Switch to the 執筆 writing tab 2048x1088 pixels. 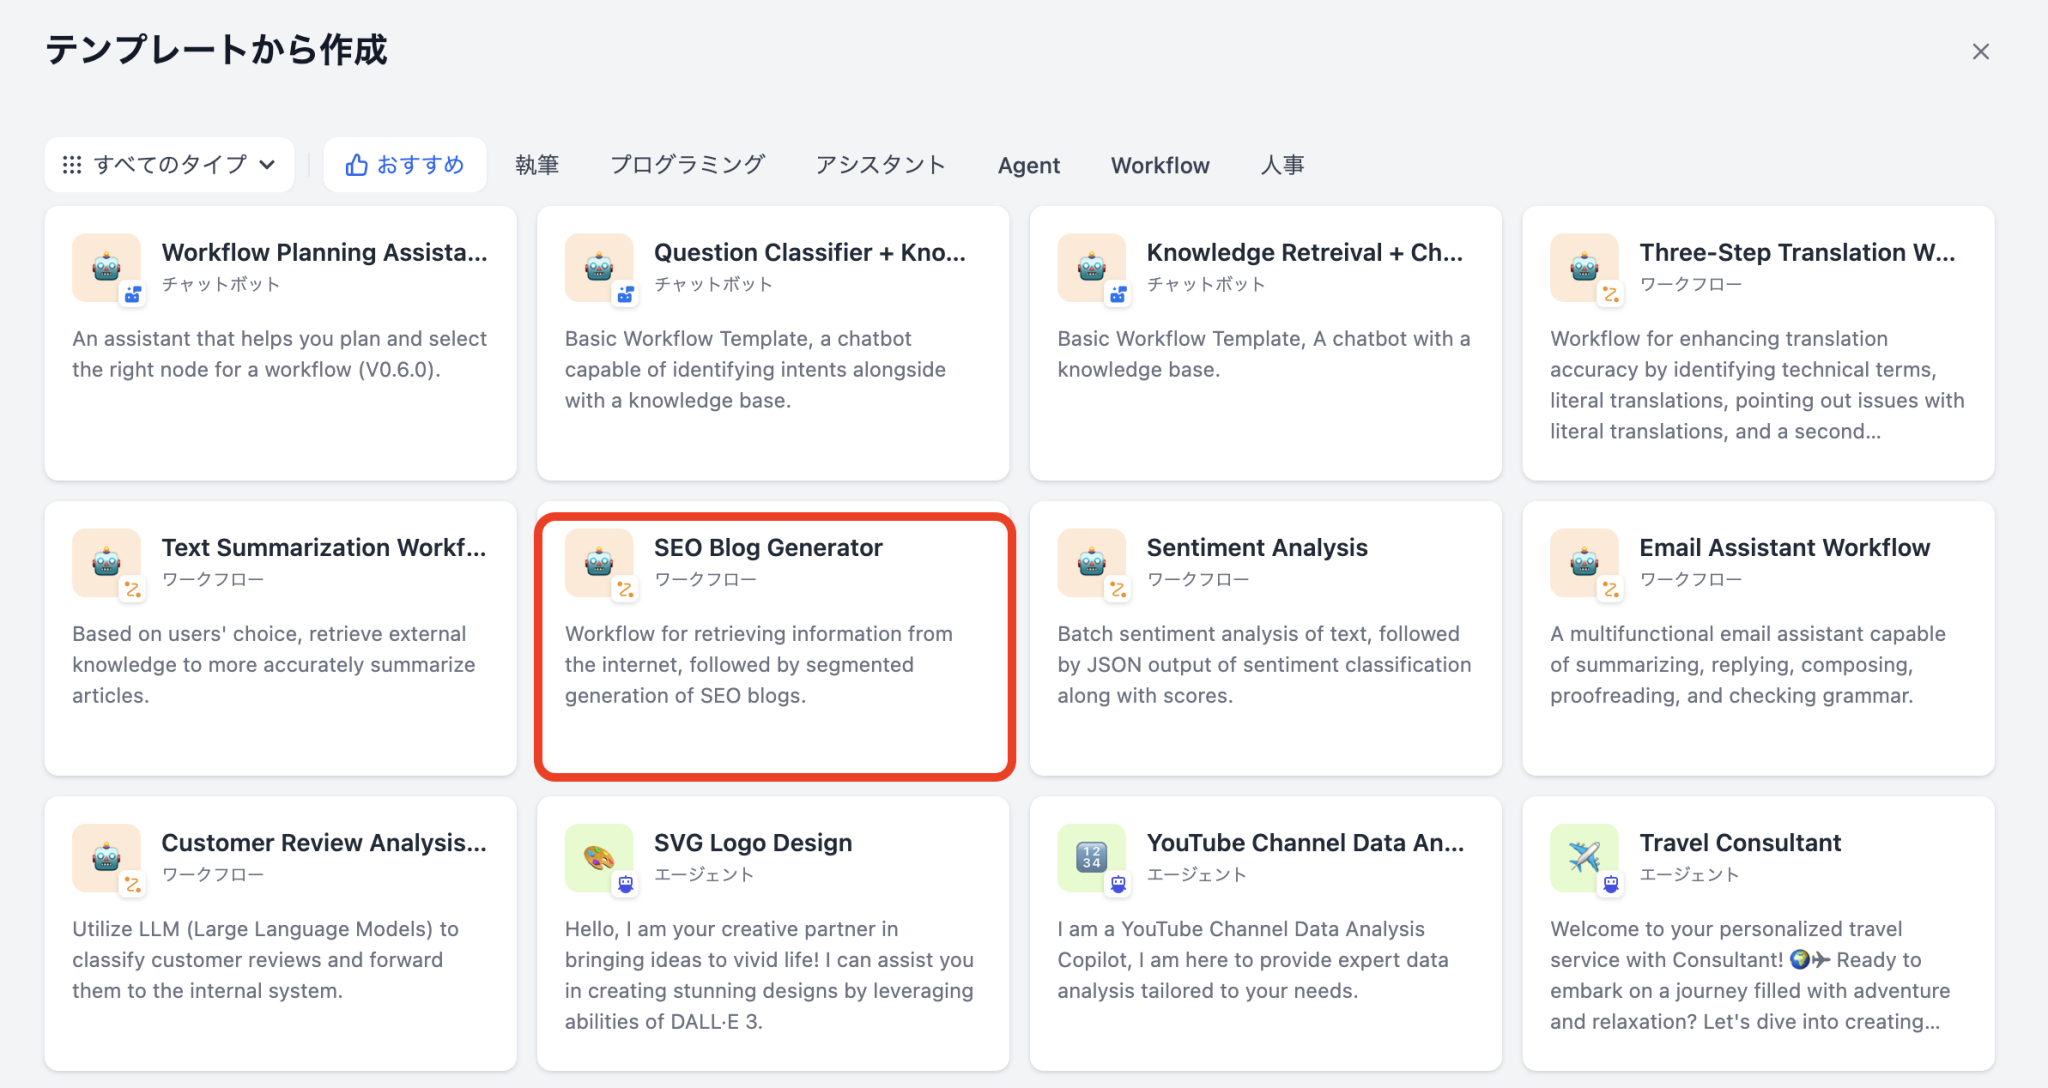click(537, 165)
